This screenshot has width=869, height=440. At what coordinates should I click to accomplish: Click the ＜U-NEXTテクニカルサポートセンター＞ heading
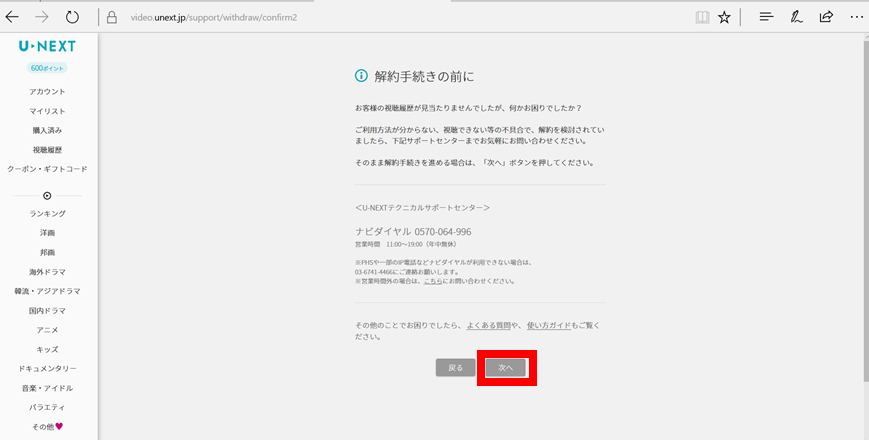pos(422,208)
